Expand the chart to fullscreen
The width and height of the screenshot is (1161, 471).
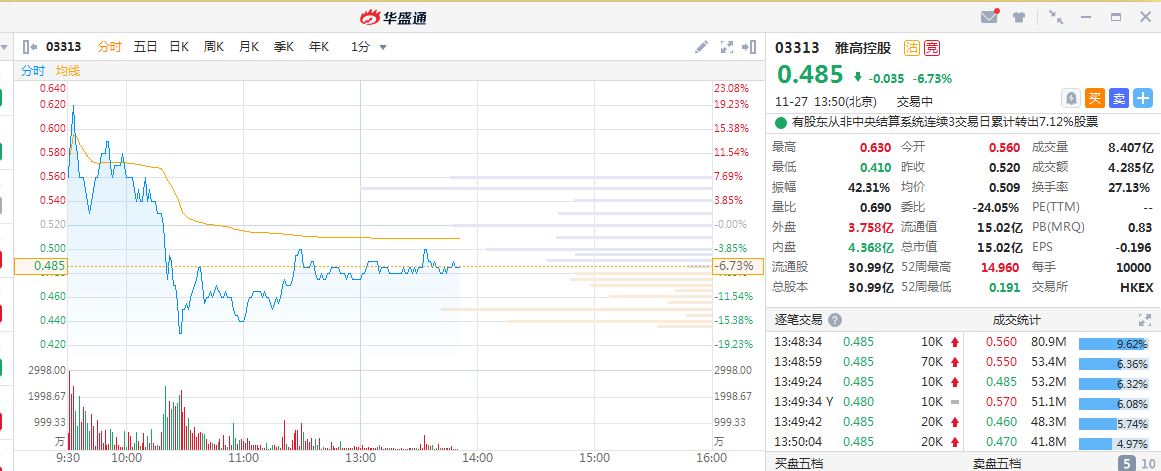point(727,47)
